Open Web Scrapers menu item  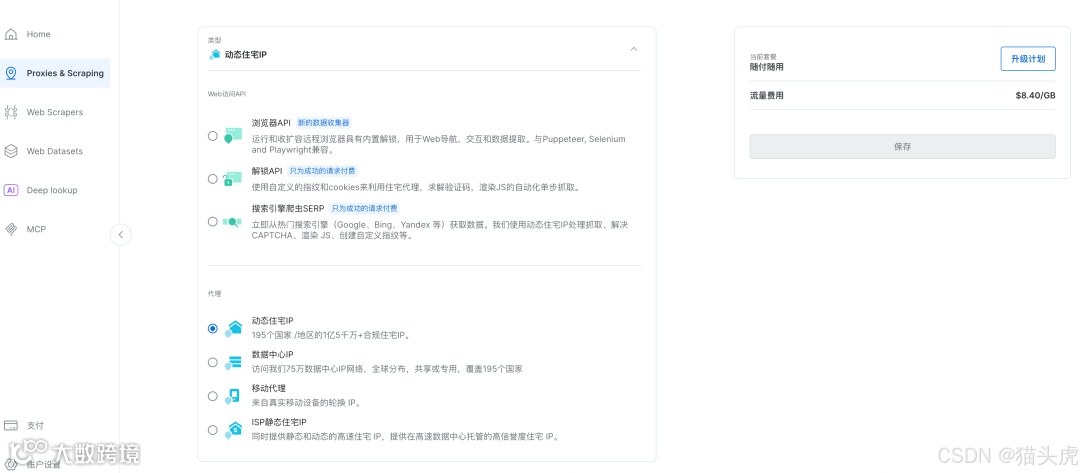click(x=55, y=112)
